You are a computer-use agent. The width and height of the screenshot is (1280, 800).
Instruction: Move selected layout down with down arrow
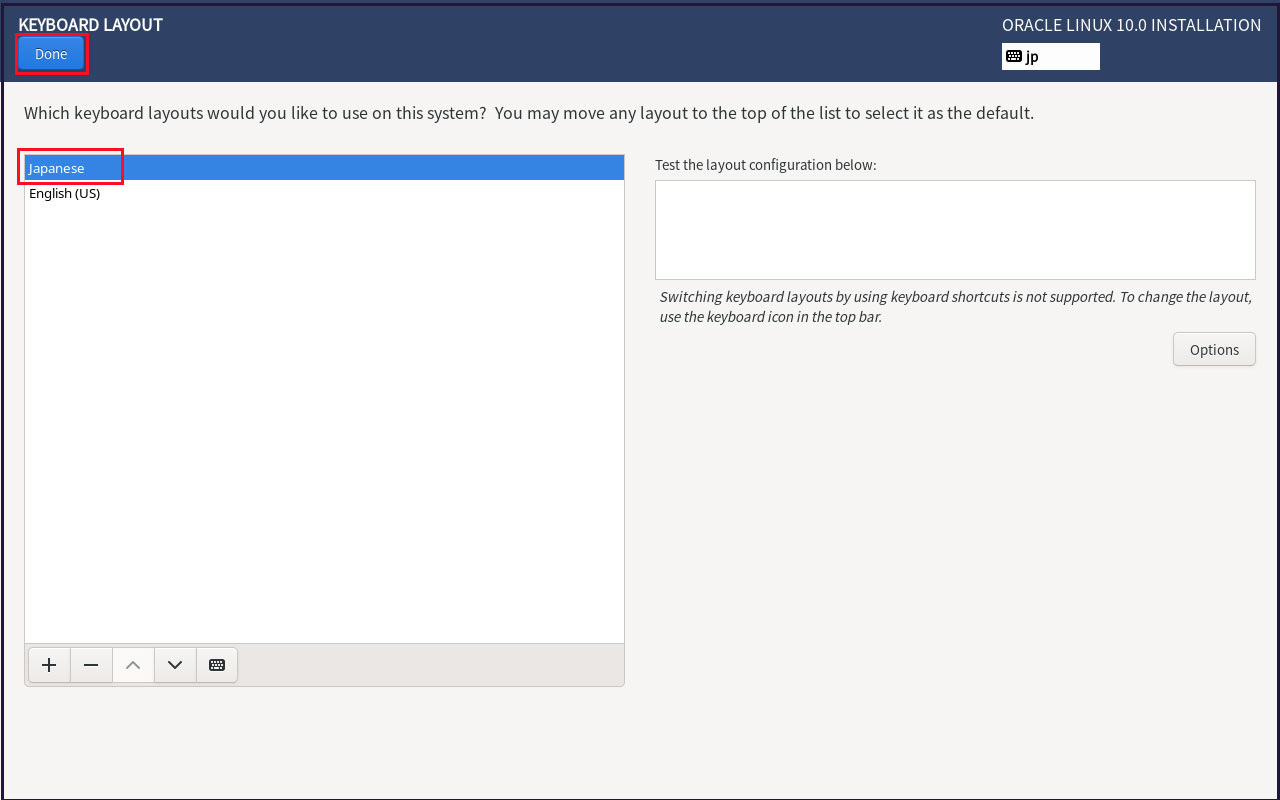point(175,665)
